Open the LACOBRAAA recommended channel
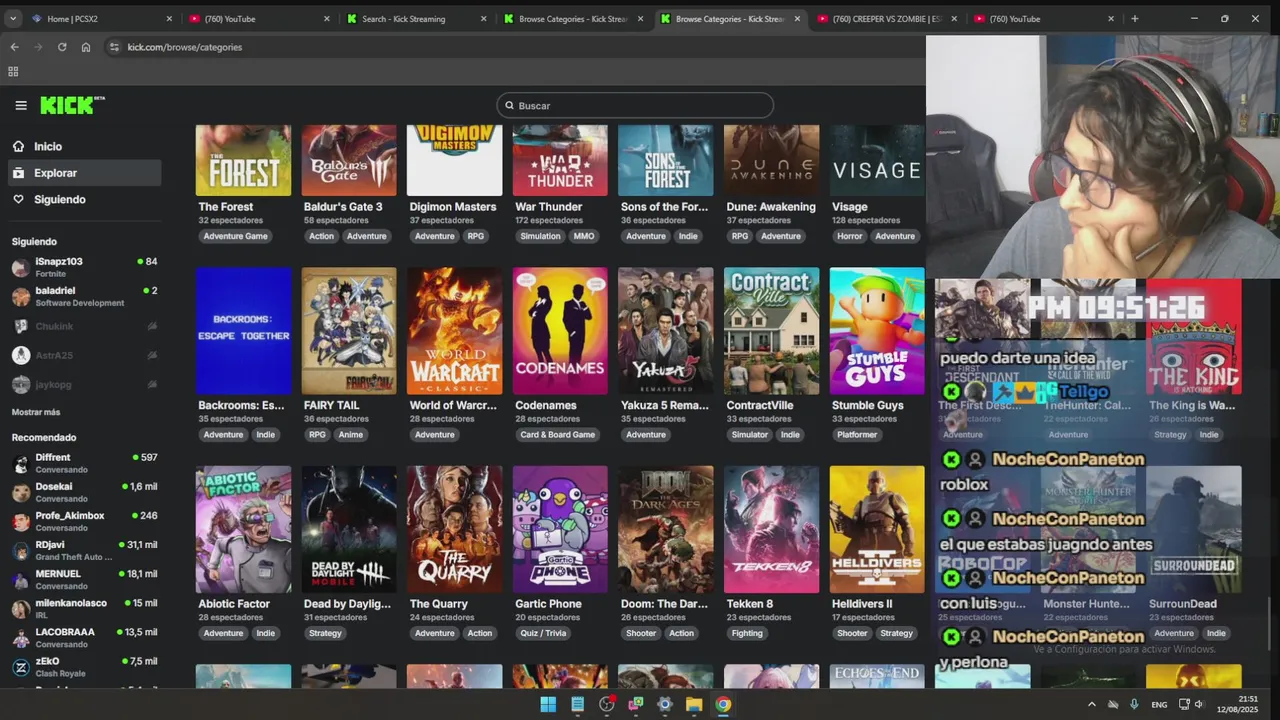This screenshot has width=1280, height=720. [84, 638]
